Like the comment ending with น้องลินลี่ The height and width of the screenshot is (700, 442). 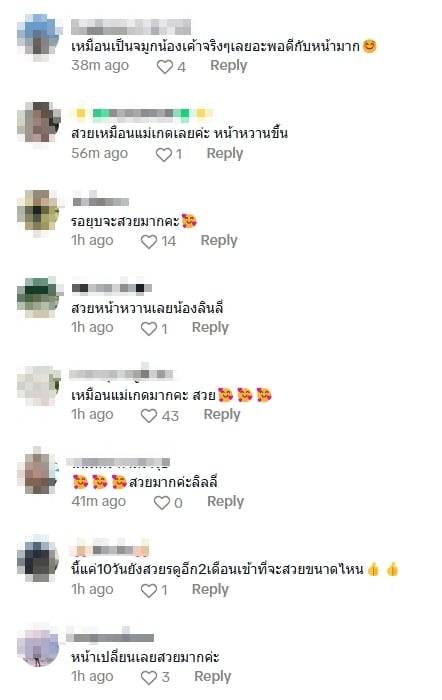149,329
